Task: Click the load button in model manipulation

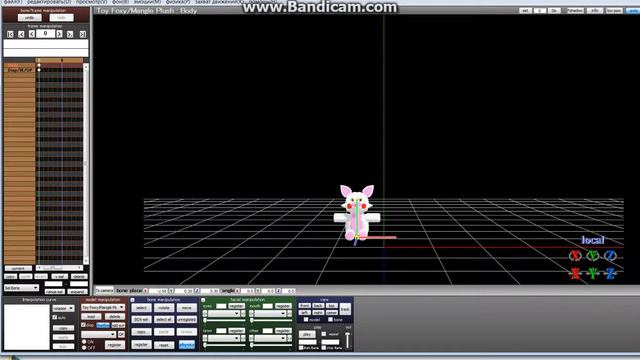Action: click(91, 317)
